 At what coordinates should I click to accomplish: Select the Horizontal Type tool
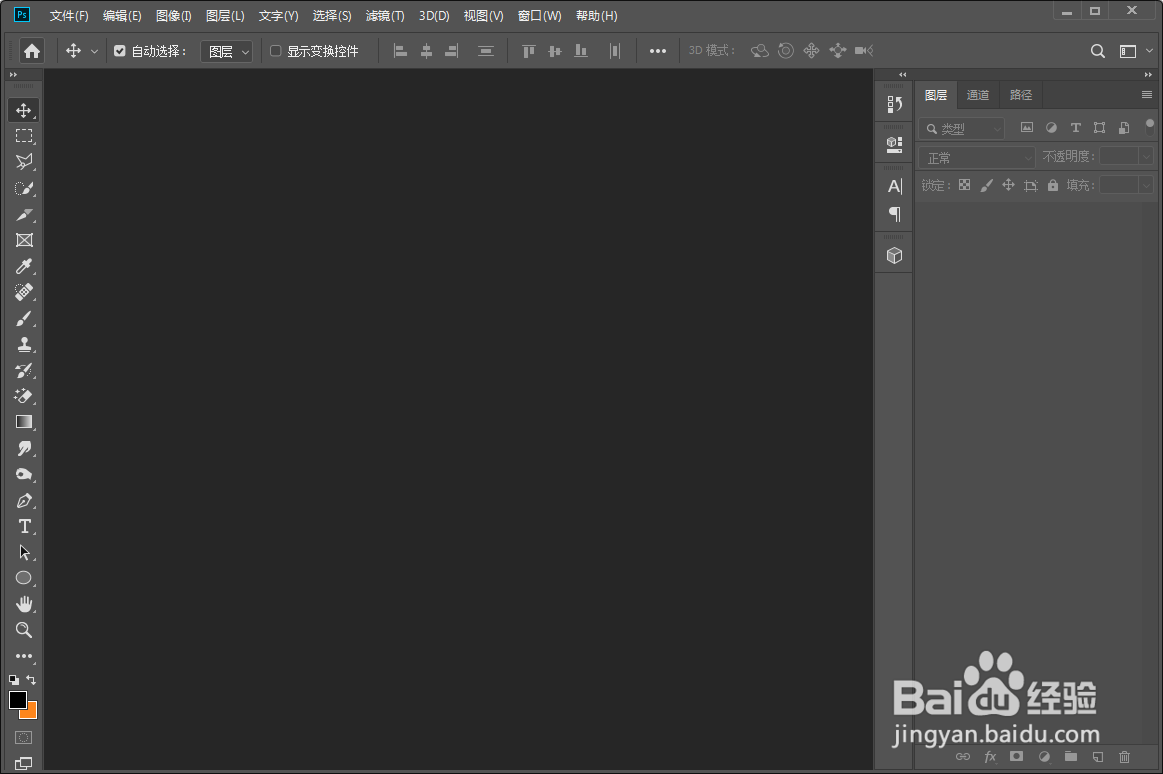coord(24,526)
